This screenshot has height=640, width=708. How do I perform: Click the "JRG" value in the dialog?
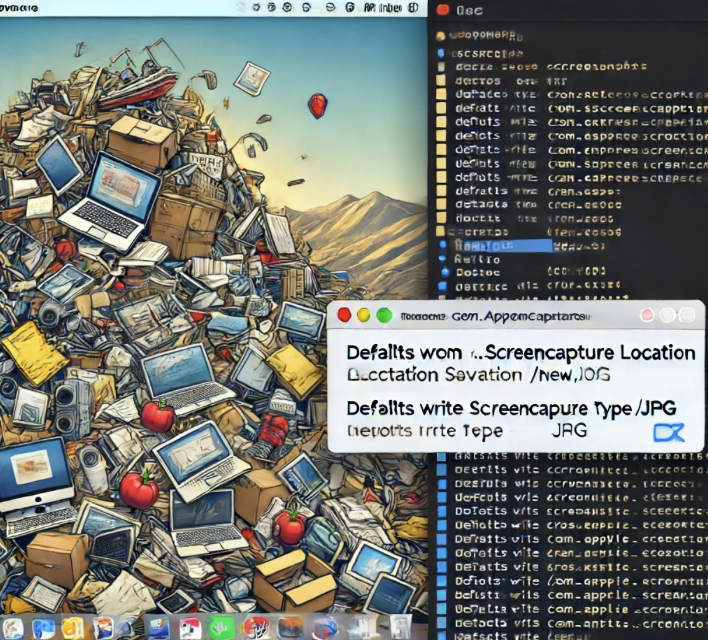(x=569, y=430)
